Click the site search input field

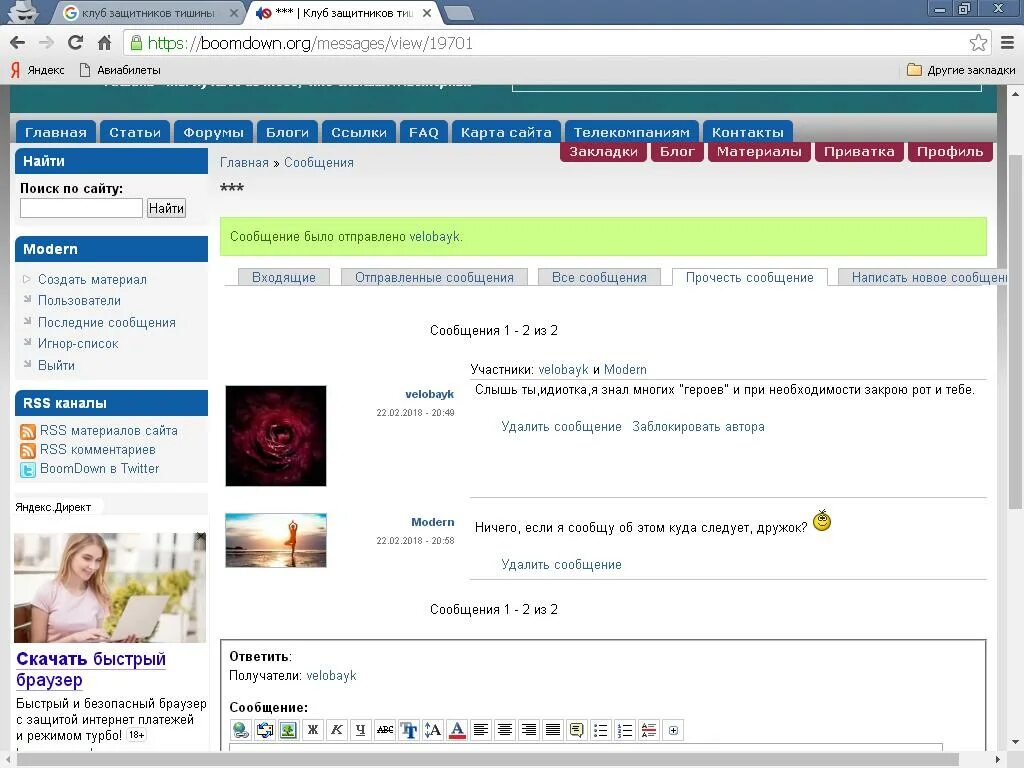coord(81,208)
